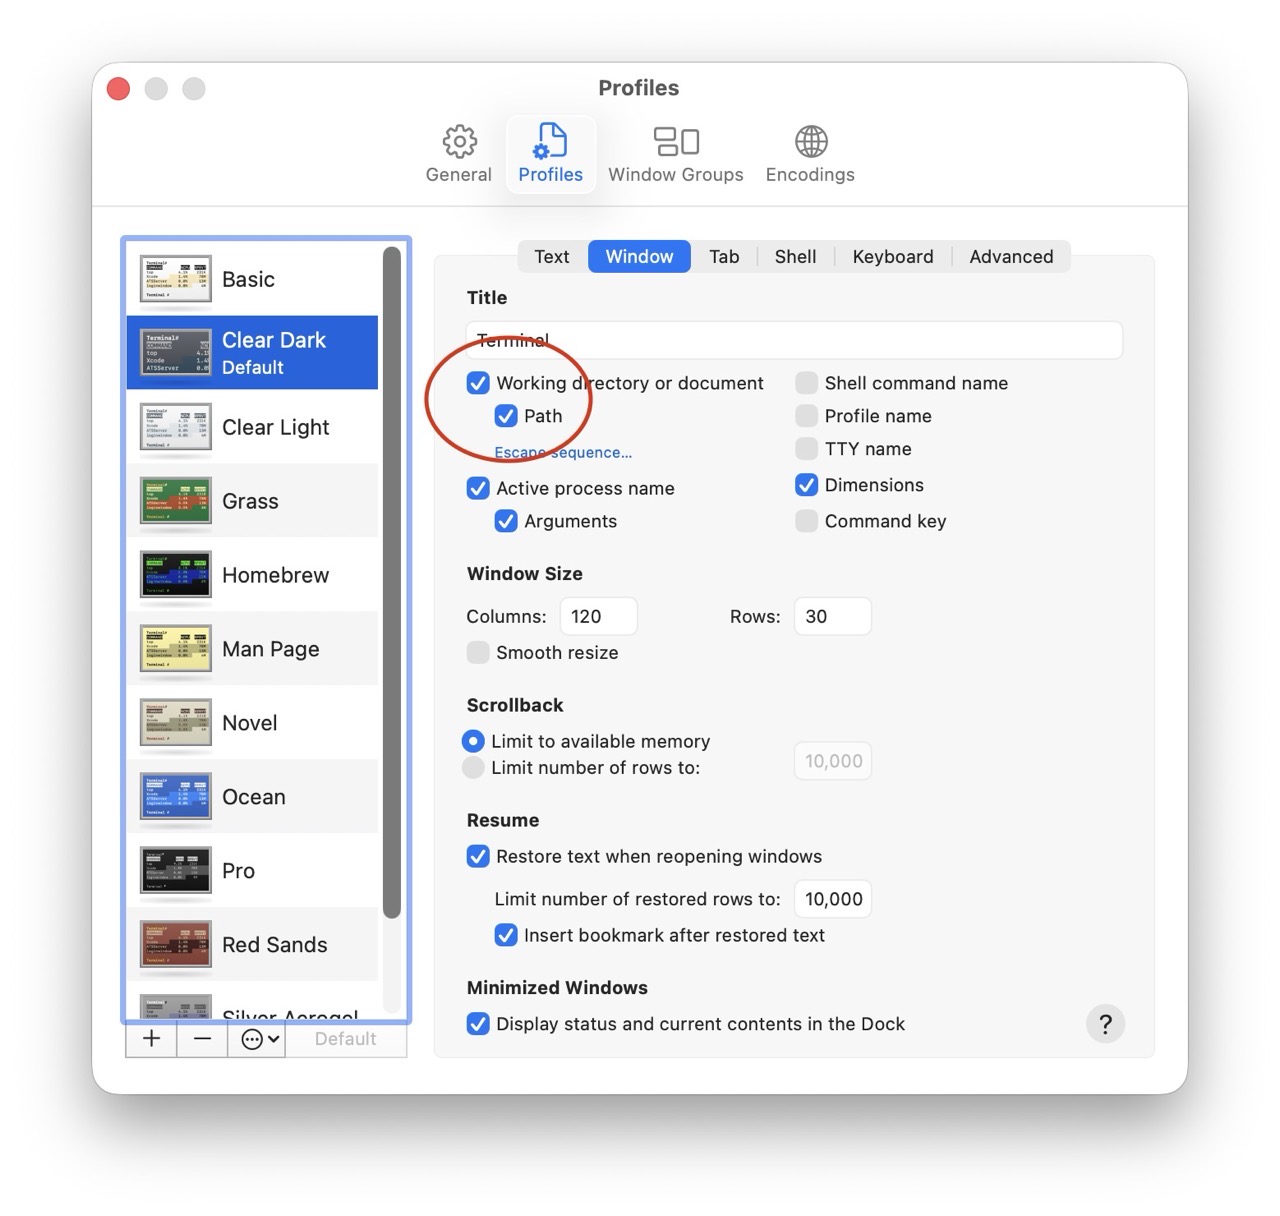Image resolution: width=1280 pixels, height=1216 pixels.
Task: Pick the Homebrew profile thumbnail
Action: click(176, 575)
